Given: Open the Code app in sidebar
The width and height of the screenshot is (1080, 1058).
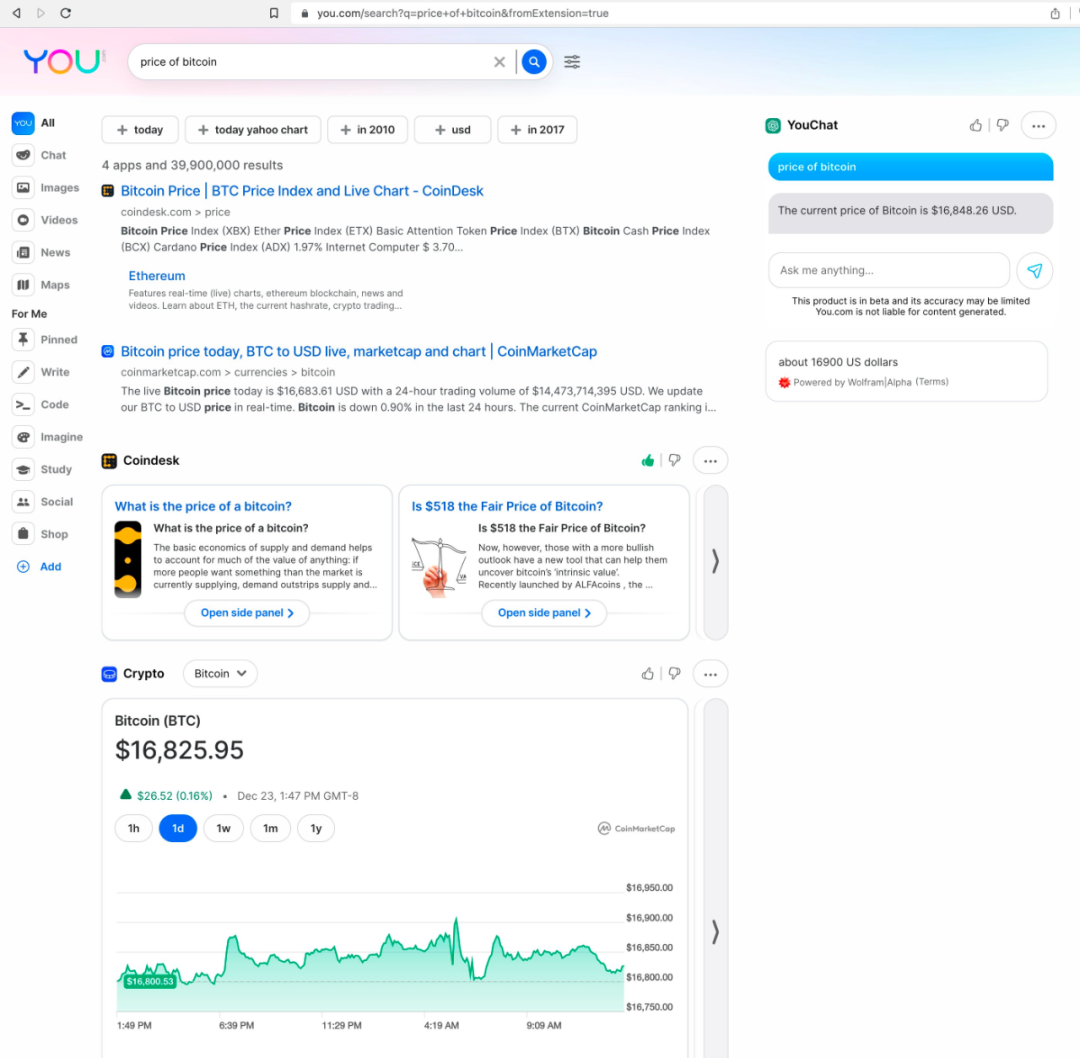Looking at the screenshot, I should 41,404.
